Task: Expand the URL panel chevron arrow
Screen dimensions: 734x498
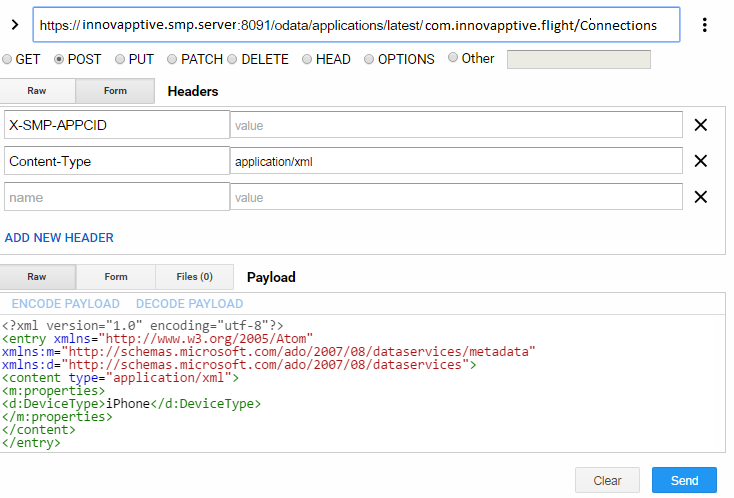Action: (x=14, y=25)
